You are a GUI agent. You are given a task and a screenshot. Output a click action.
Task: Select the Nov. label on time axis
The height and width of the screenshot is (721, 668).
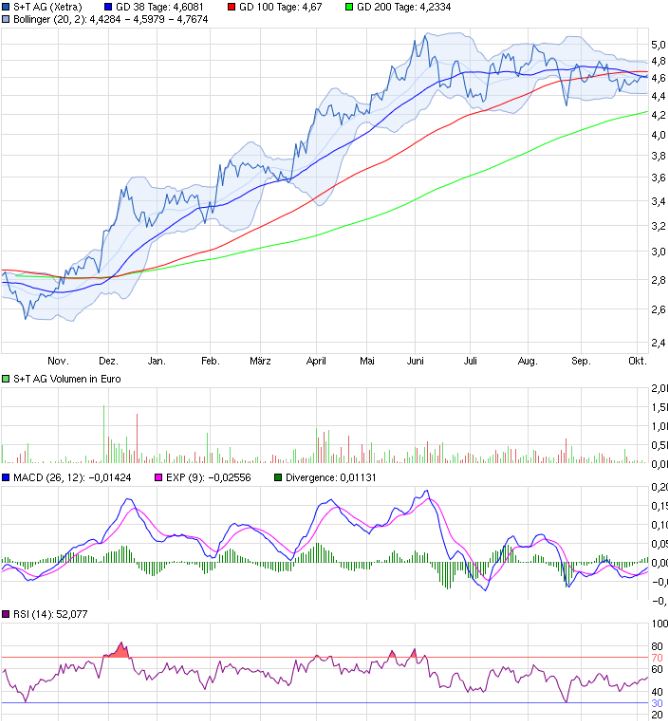tap(57, 360)
